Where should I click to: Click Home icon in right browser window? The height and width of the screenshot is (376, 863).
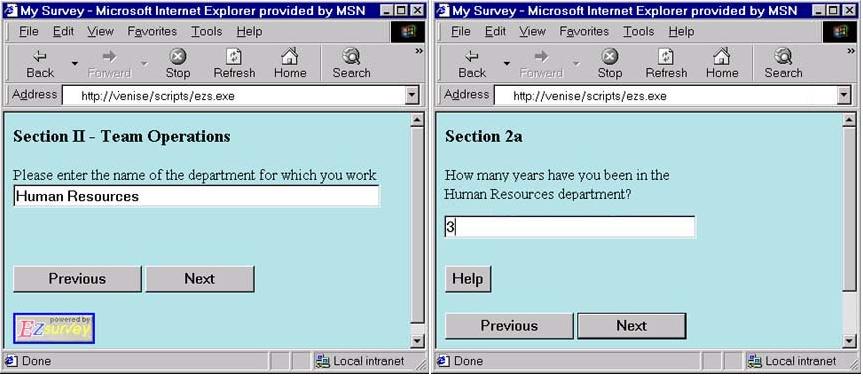[x=722, y=56]
